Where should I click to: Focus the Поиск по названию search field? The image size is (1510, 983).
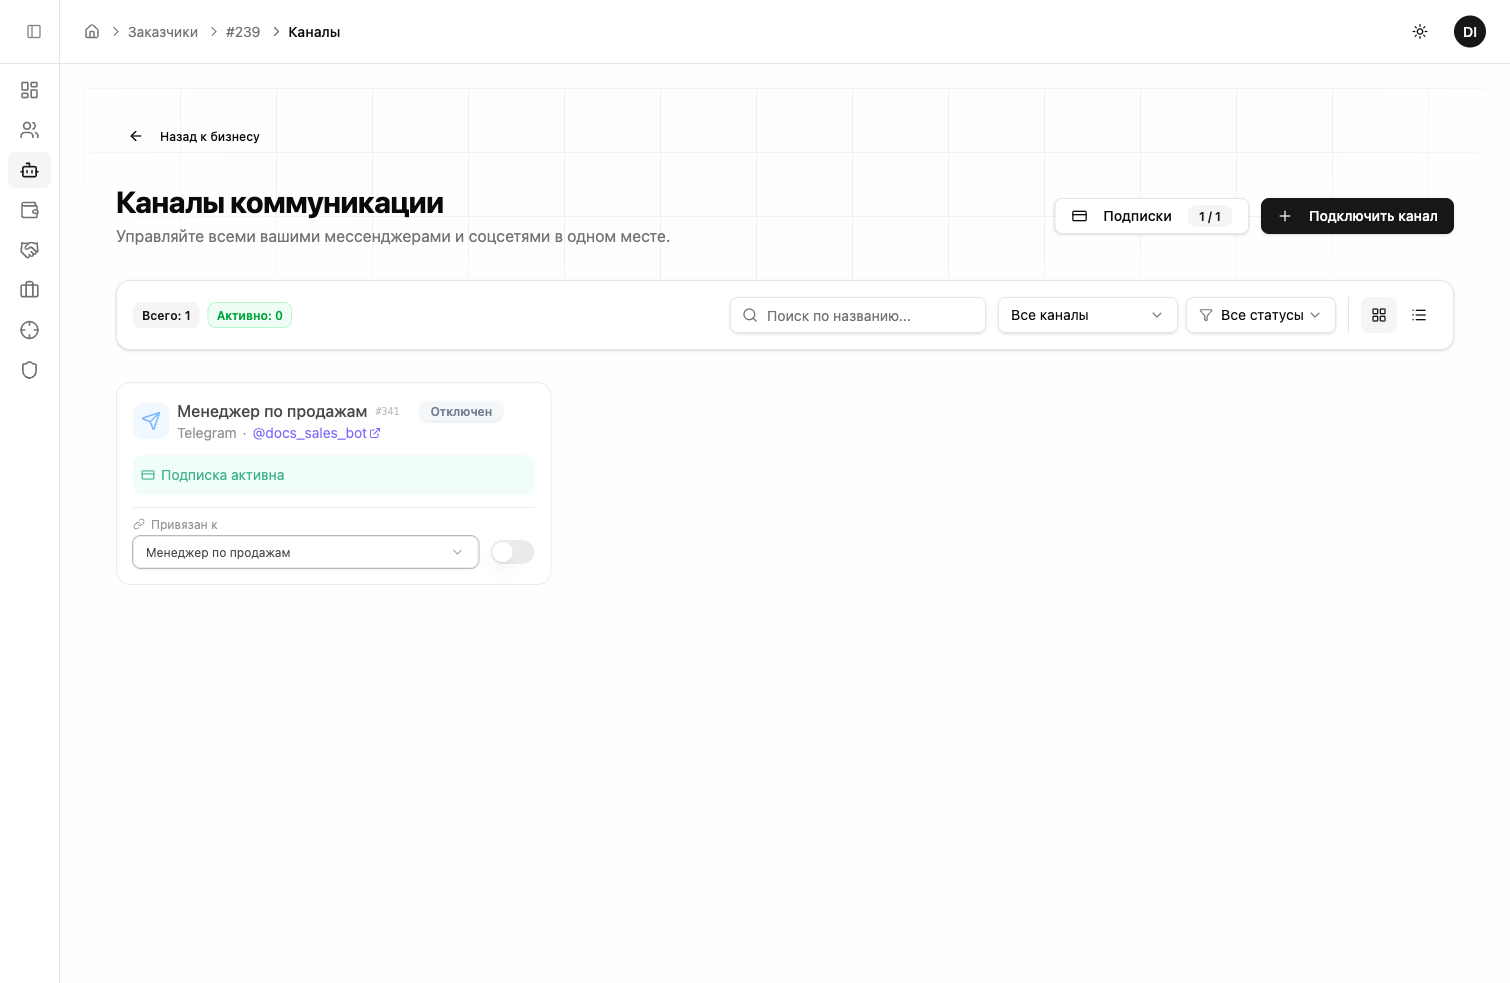(858, 315)
